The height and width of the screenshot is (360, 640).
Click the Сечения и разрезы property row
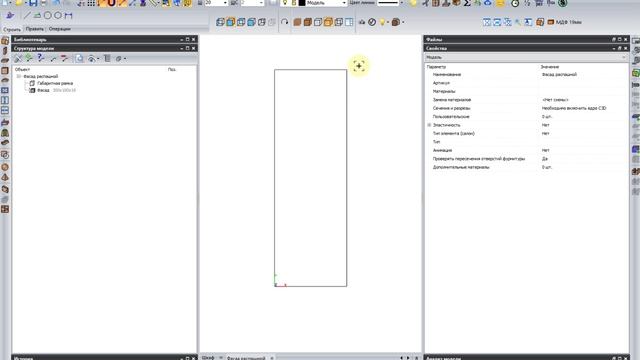pyautogui.click(x=526, y=108)
